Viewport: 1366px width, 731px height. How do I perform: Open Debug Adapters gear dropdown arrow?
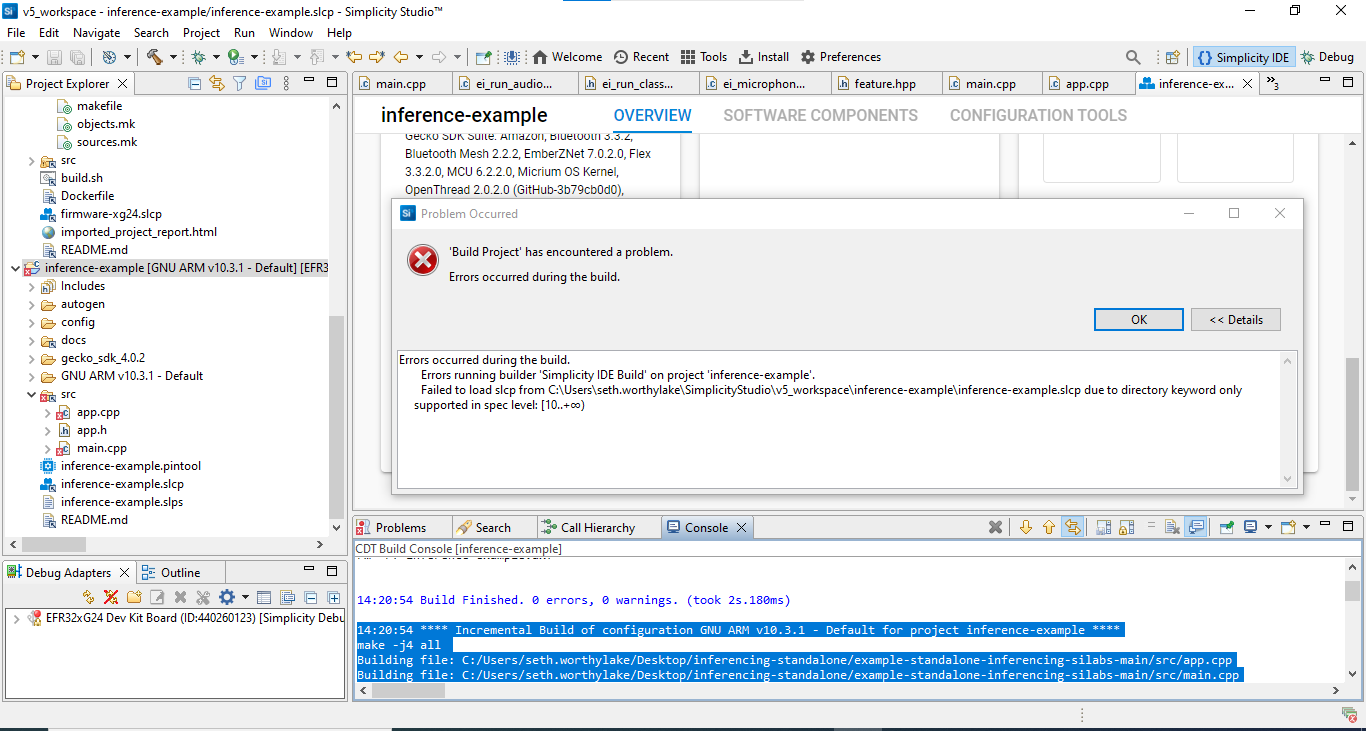click(245, 597)
